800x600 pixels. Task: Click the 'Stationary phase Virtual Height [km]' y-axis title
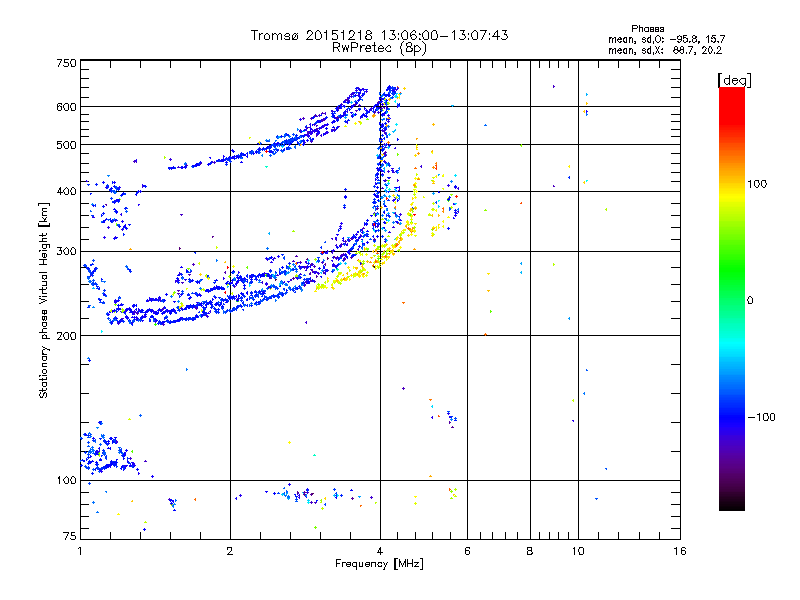[44, 300]
